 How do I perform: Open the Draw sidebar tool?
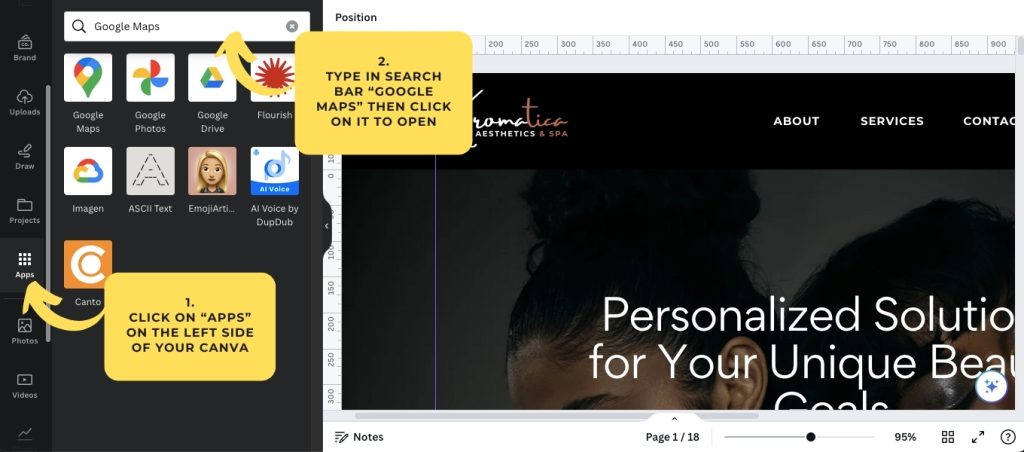pyautogui.click(x=25, y=156)
